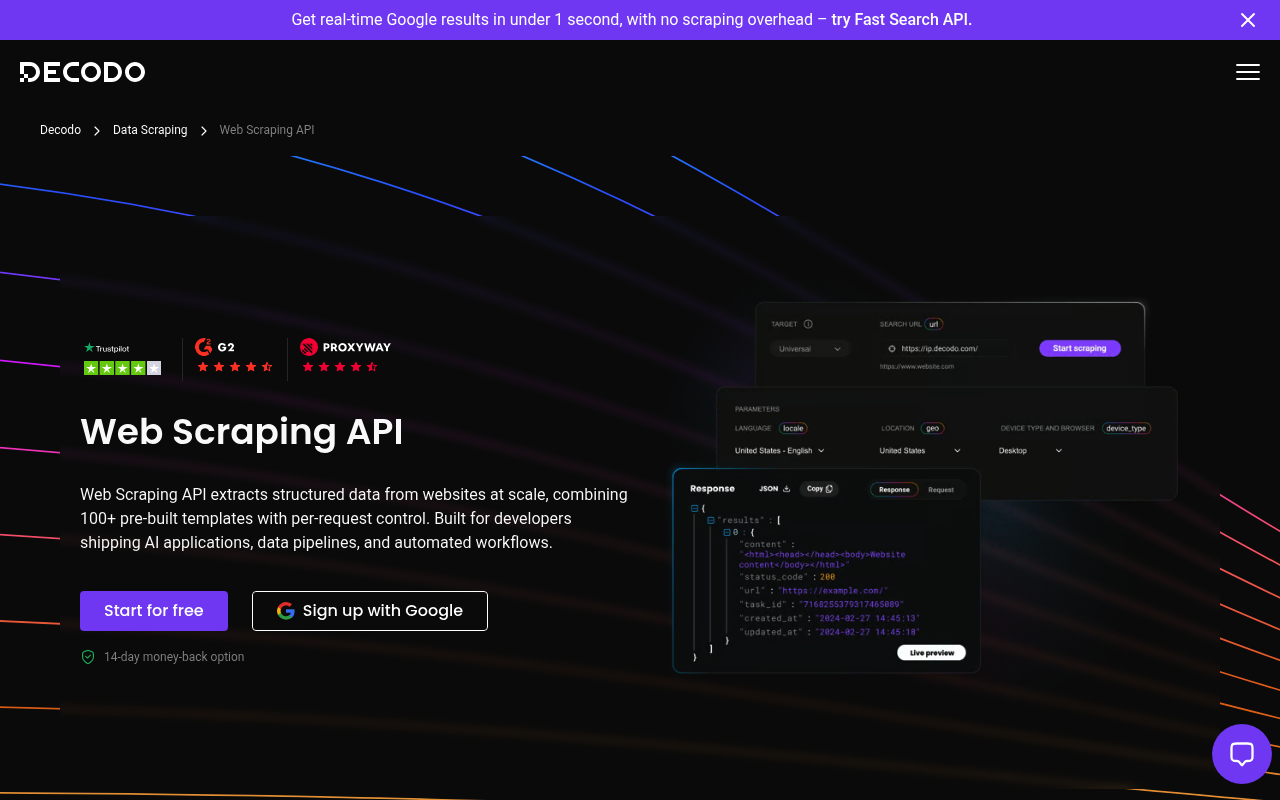
Task: Click the Web Scraping API heading
Action: [x=241, y=432]
